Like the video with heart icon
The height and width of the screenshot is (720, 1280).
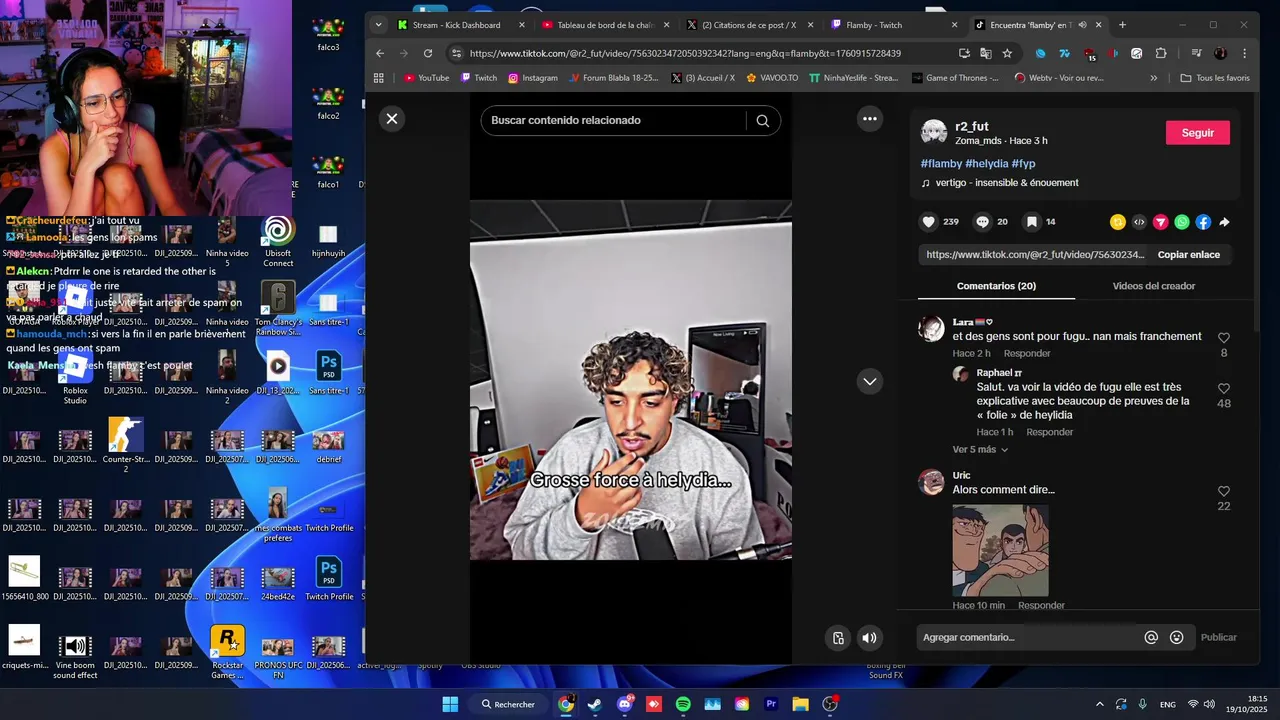pos(929,222)
